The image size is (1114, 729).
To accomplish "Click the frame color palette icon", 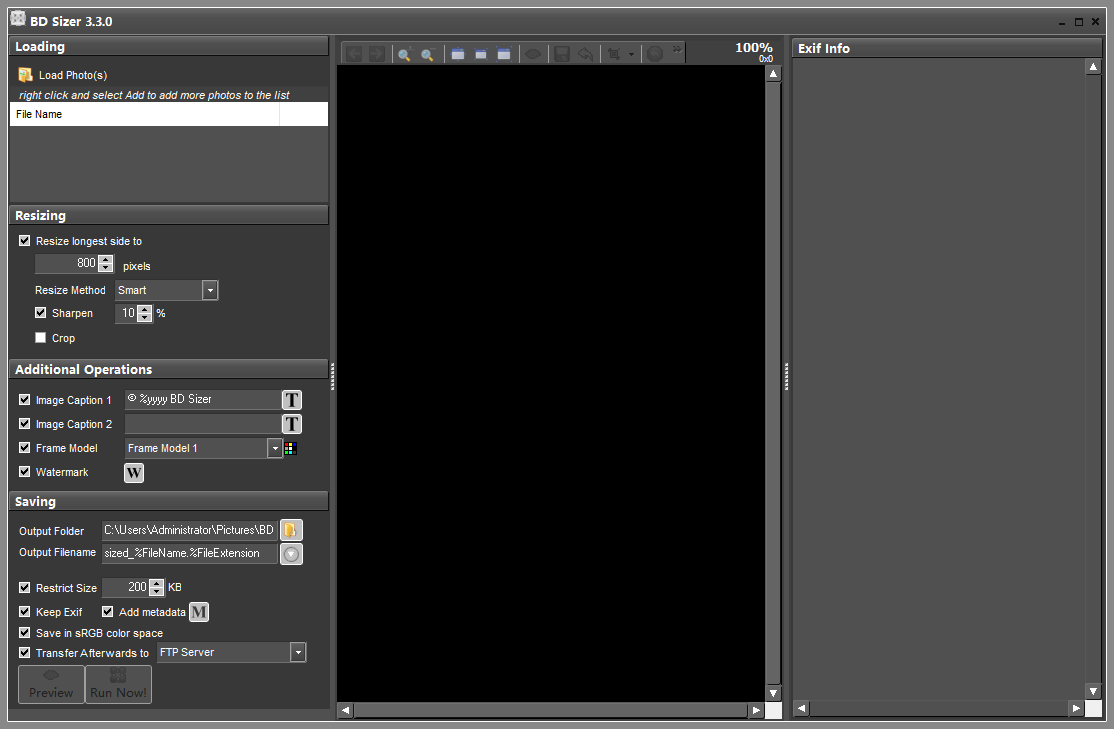I will click(x=291, y=448).
